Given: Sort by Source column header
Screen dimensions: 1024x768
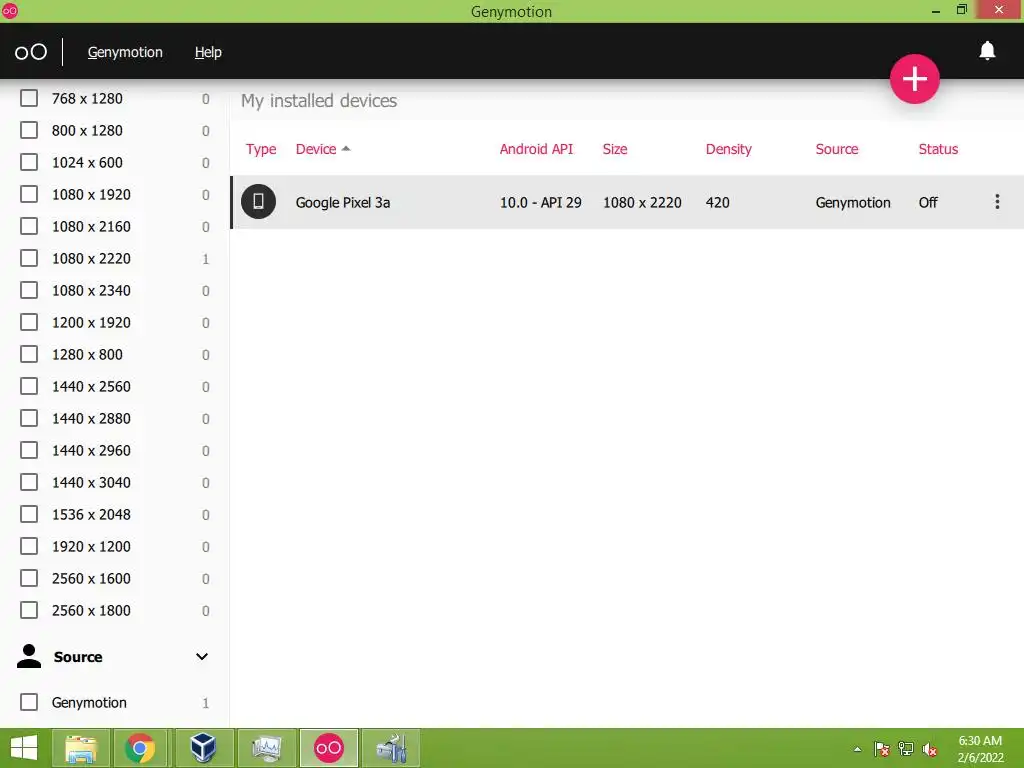Looking at the screenshot, I should point(837,149).
